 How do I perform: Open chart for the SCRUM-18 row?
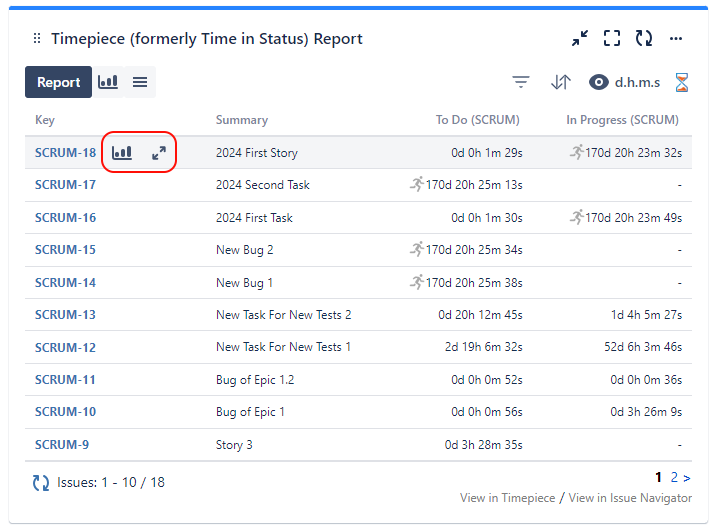tap(122, 153)
